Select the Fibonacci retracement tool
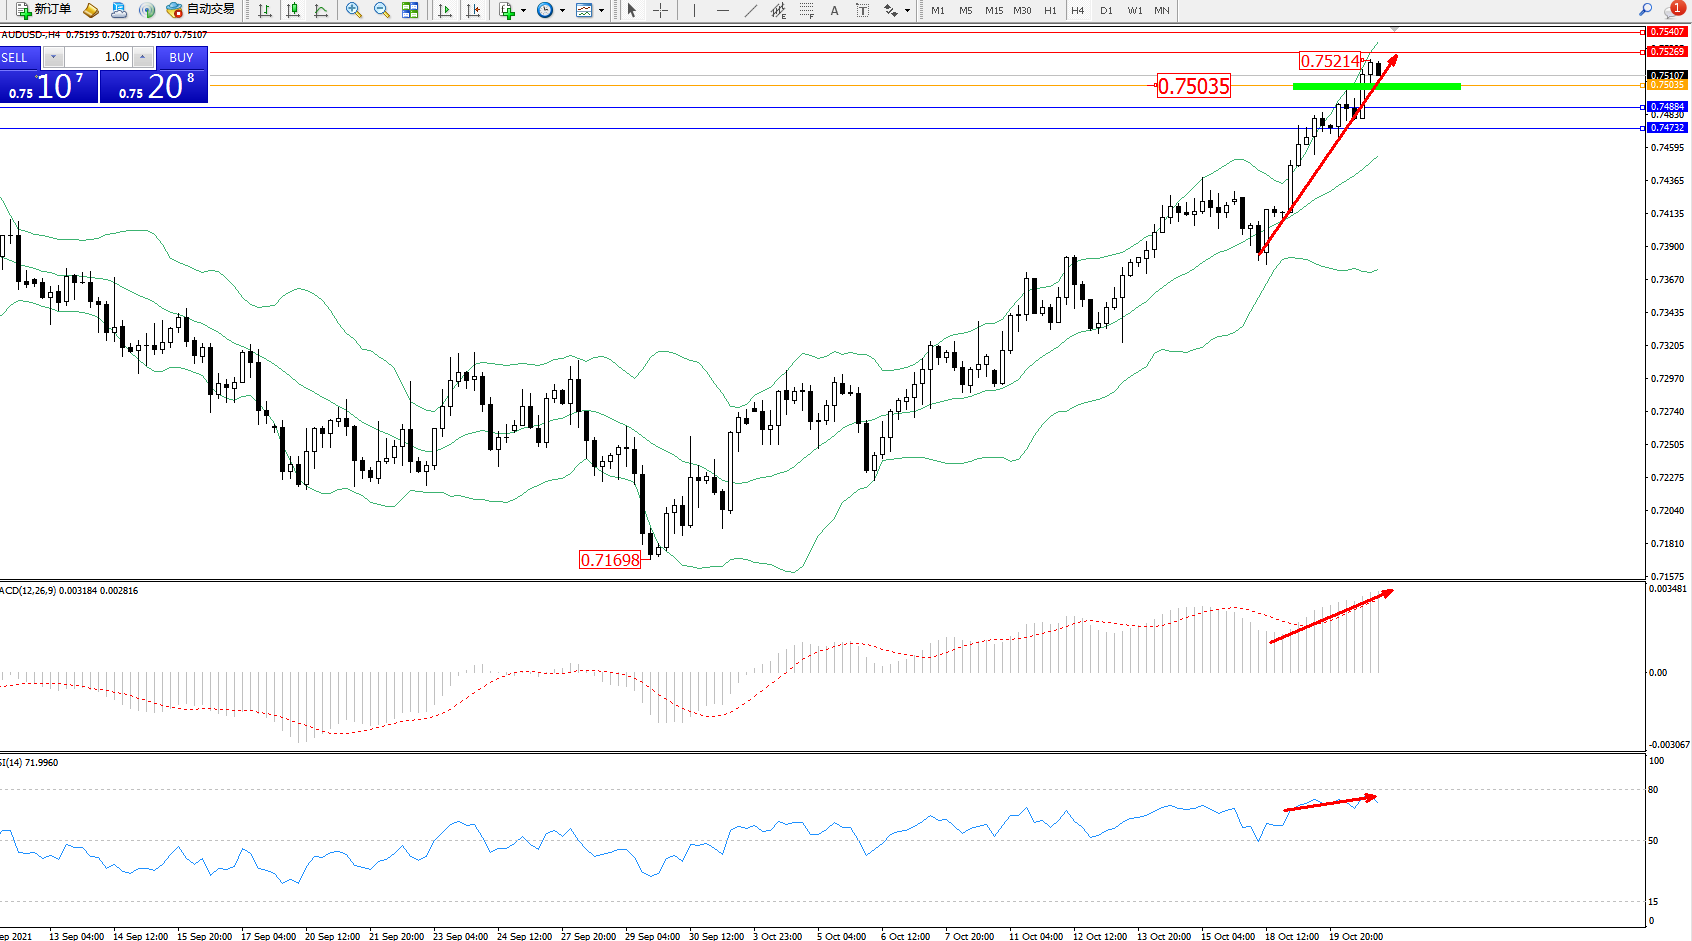This screenshot has height=941, width=1692. [806, 10]
